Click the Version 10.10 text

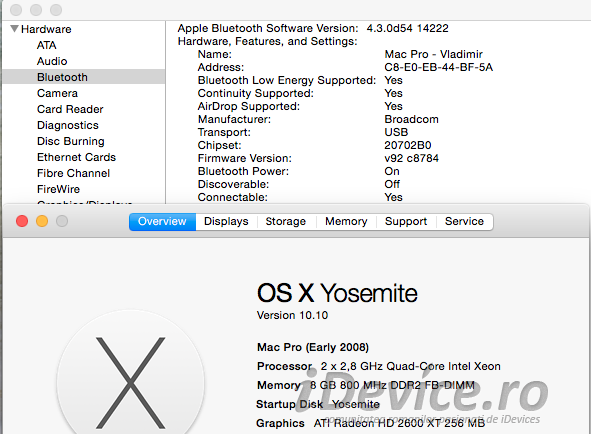(292, 315)
